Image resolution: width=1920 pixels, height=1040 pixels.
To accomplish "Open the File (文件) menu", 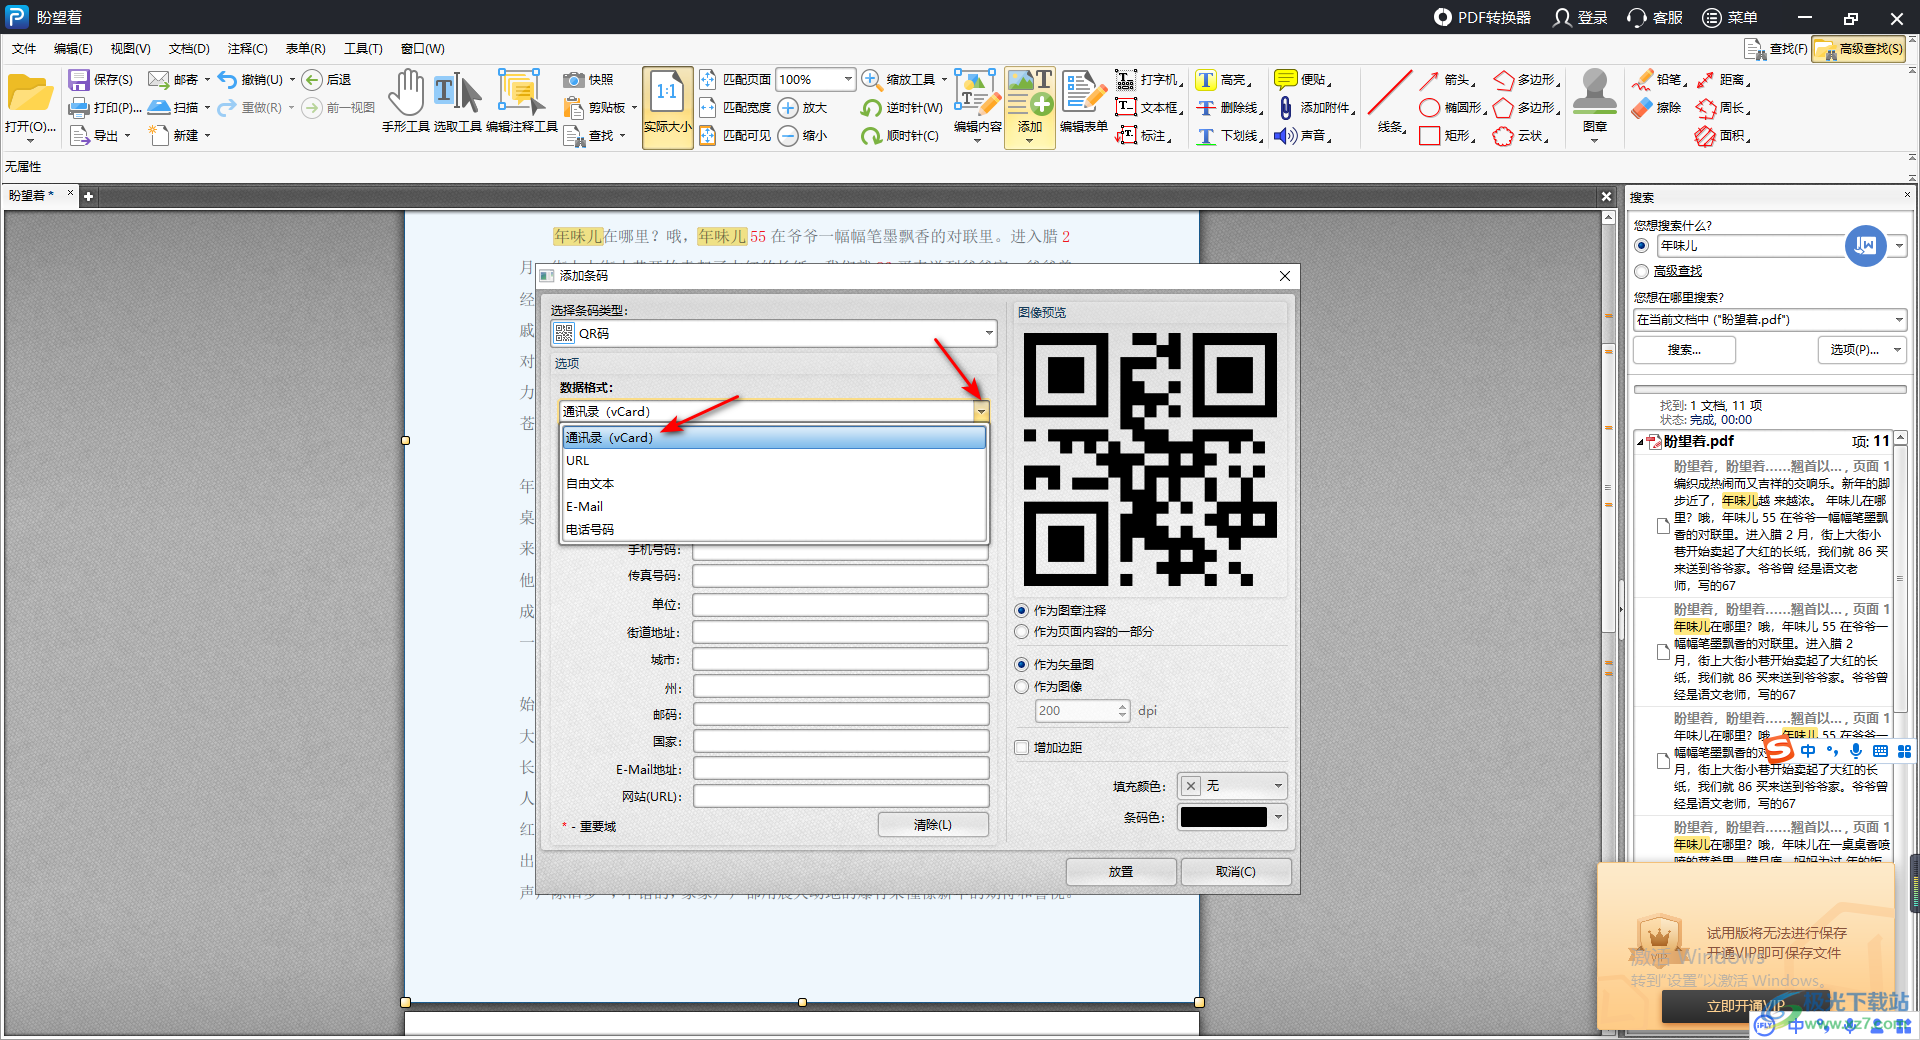I will pos(24,48).
